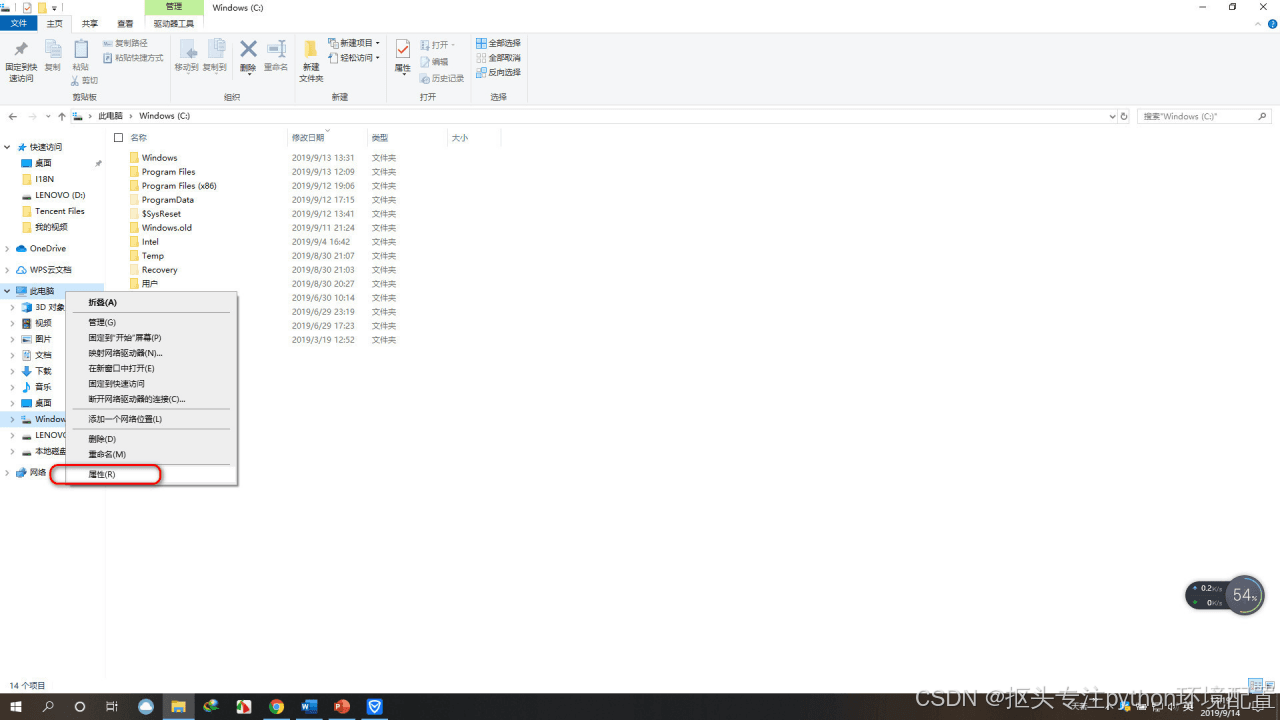Click Select none (全部取消) in ribbon
The image size is (1280, 720).
(498, 58)
